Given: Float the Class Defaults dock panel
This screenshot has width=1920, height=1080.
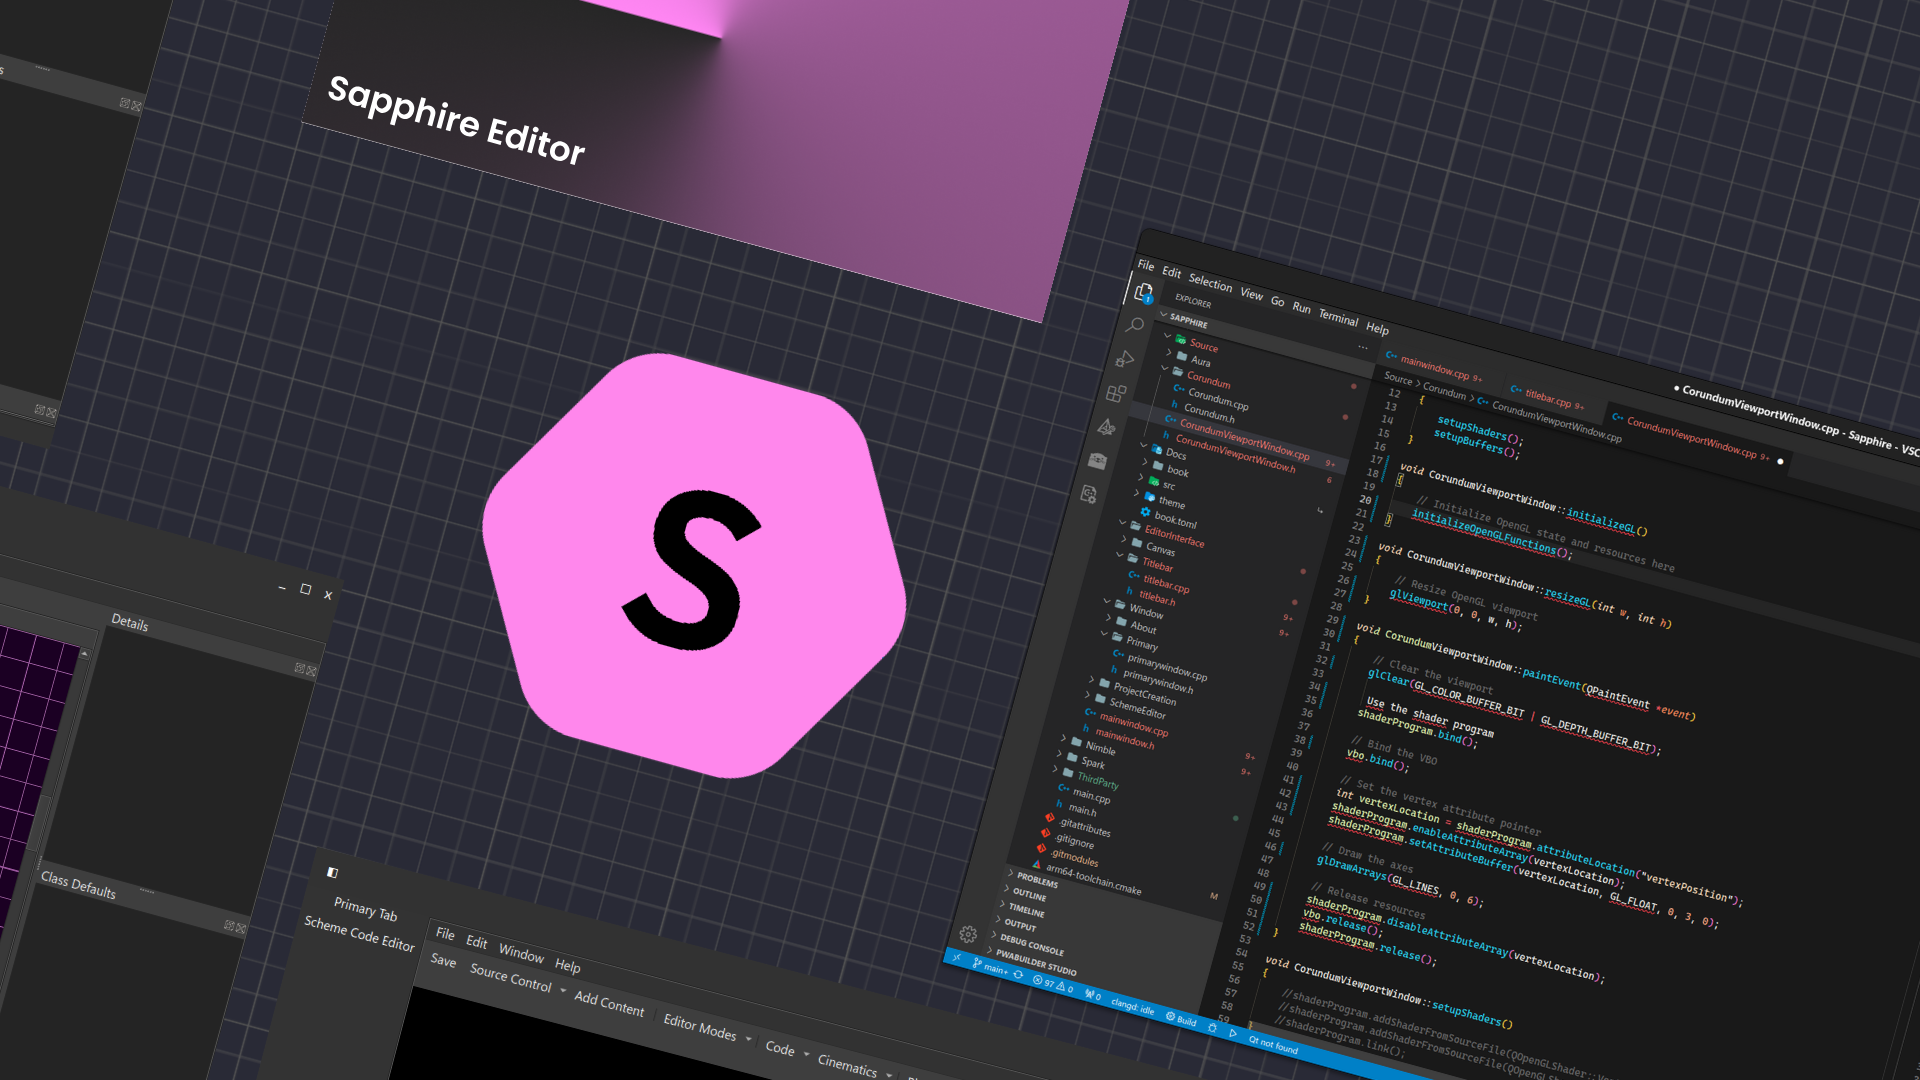Looking at the screenshot, I should [229, 926].
